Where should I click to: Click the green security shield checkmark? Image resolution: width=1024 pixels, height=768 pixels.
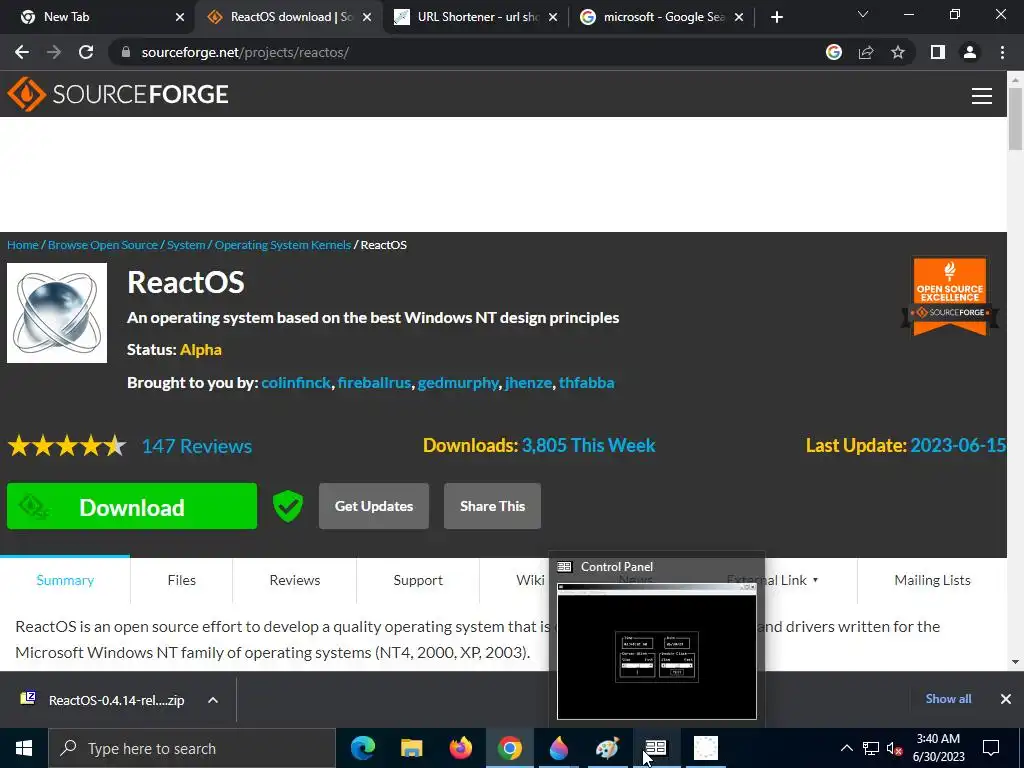click(288, 506)
